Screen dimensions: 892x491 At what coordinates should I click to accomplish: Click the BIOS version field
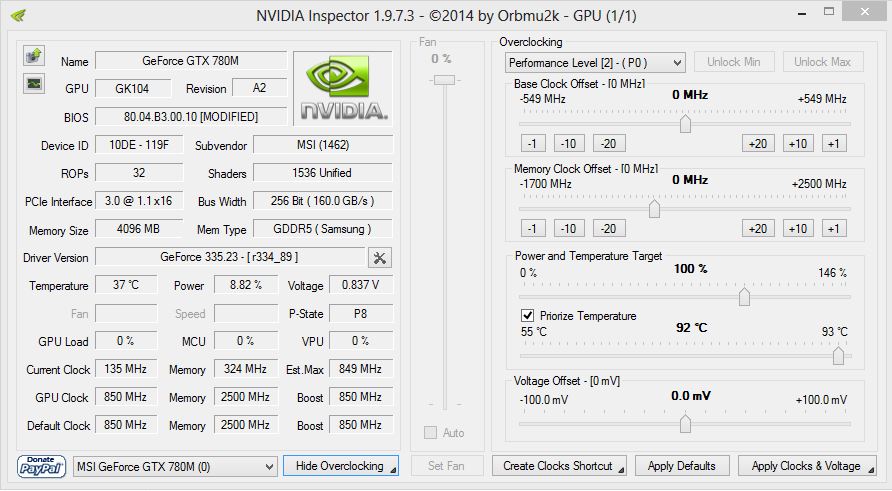click(191, 117)
